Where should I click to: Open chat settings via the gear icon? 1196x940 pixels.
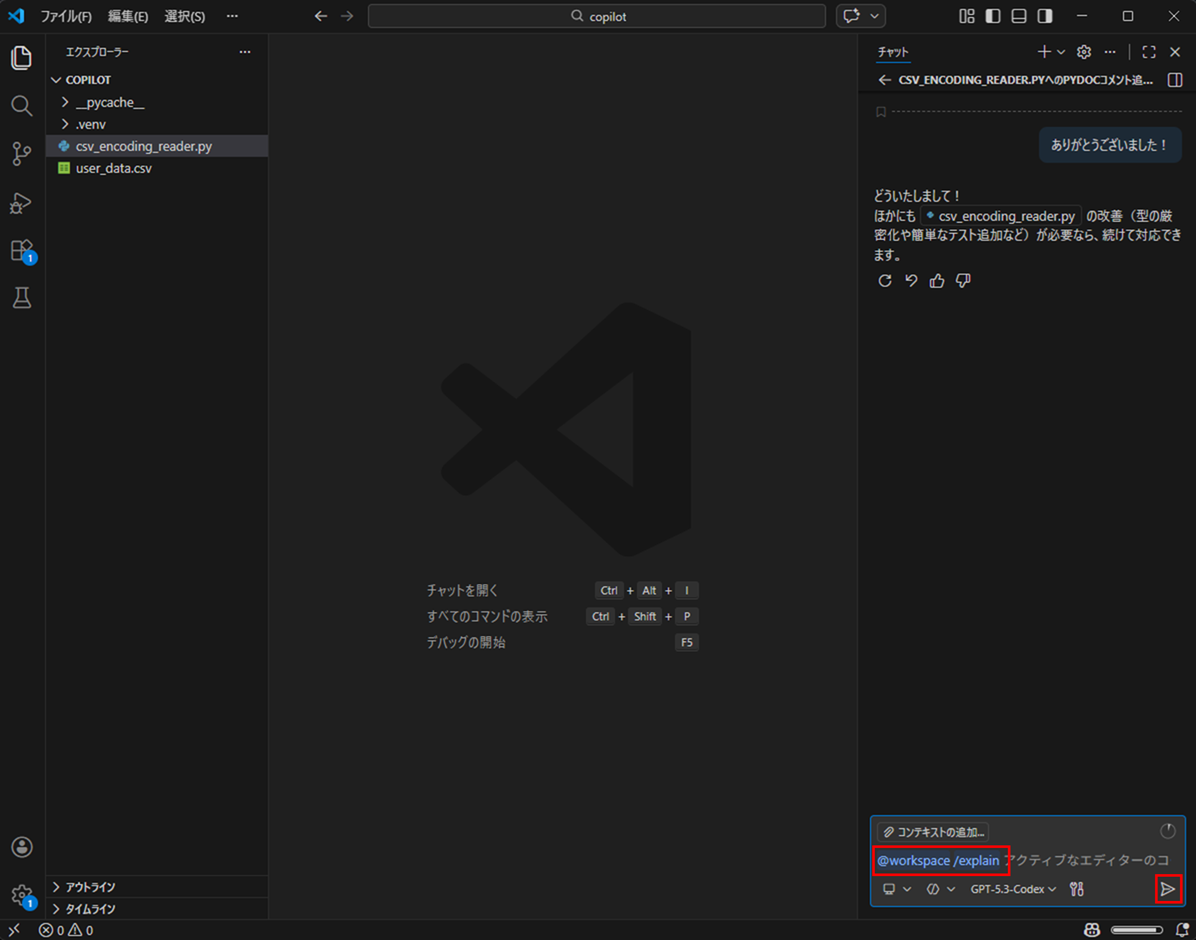1083,51
